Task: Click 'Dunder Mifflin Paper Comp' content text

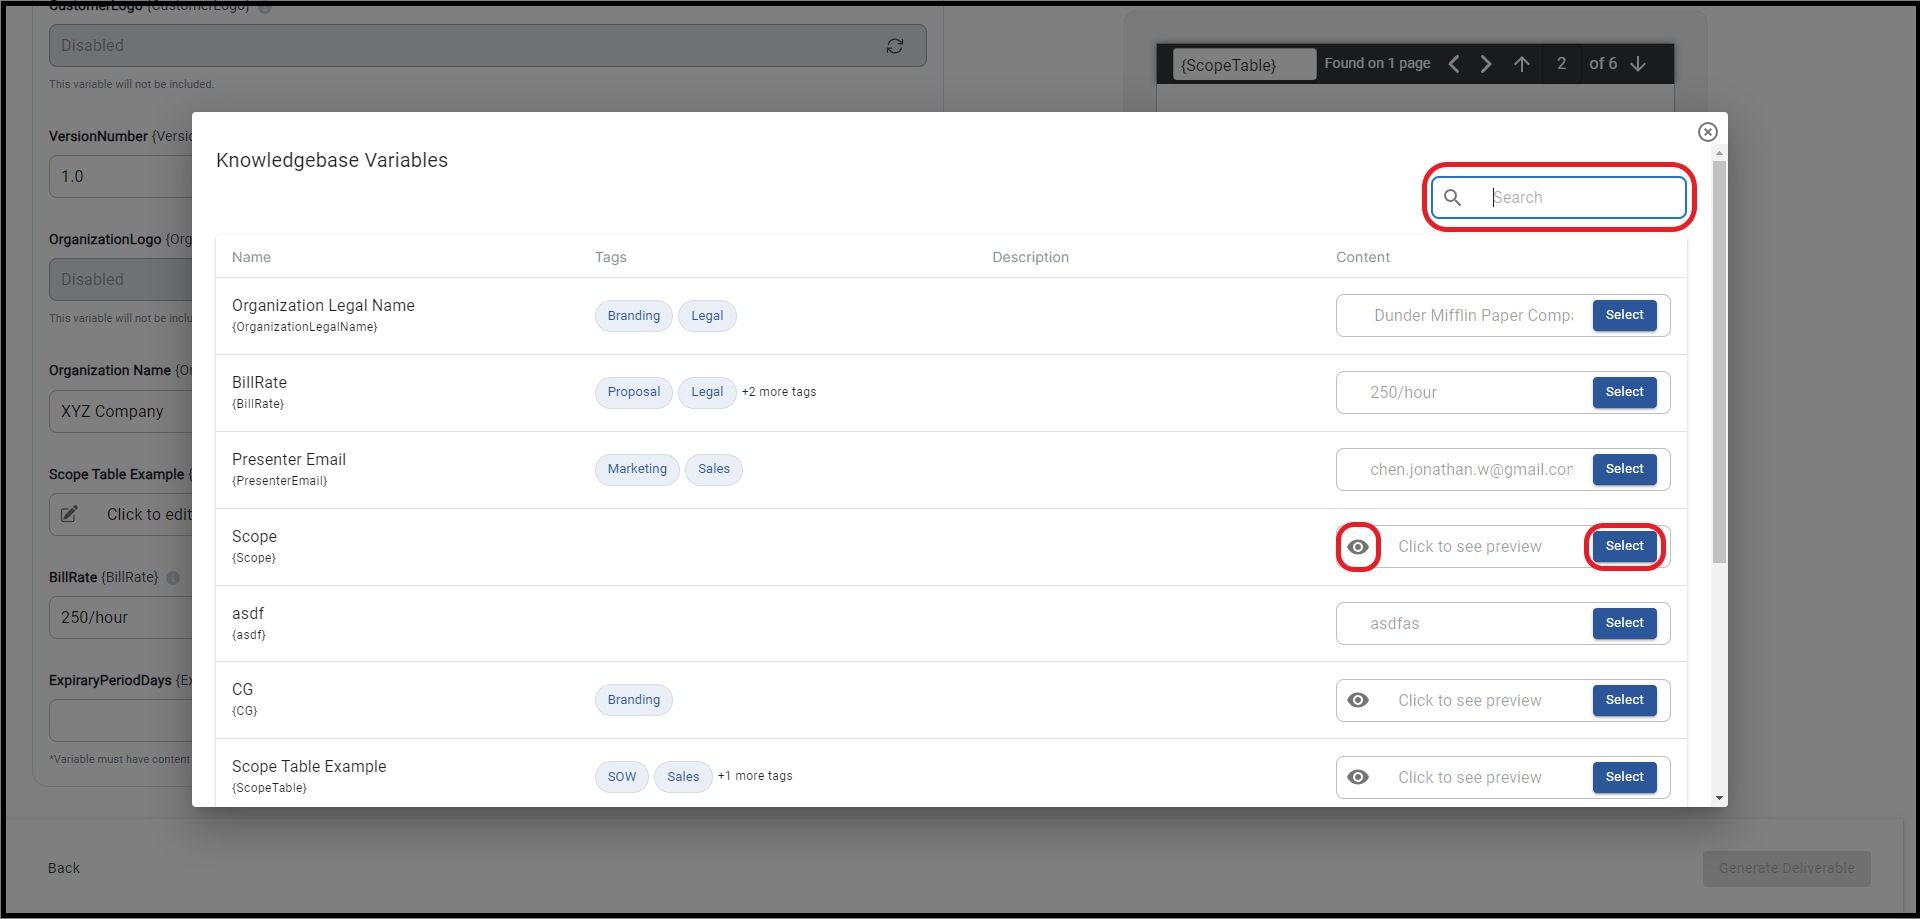Action: coord(1473,315)
